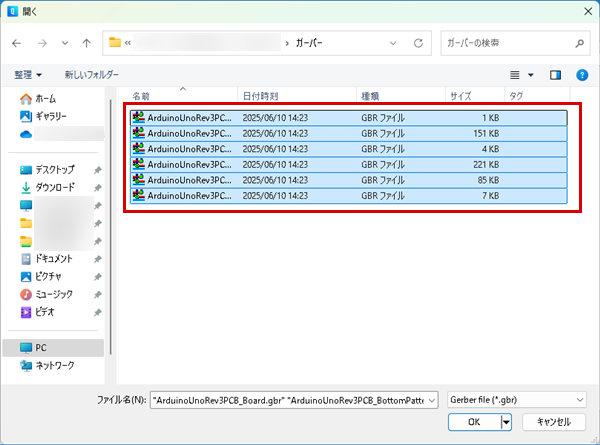Open ホーム in the navigation pane
Viewport: 600px width, 445px height.
(x=38, y=99)
